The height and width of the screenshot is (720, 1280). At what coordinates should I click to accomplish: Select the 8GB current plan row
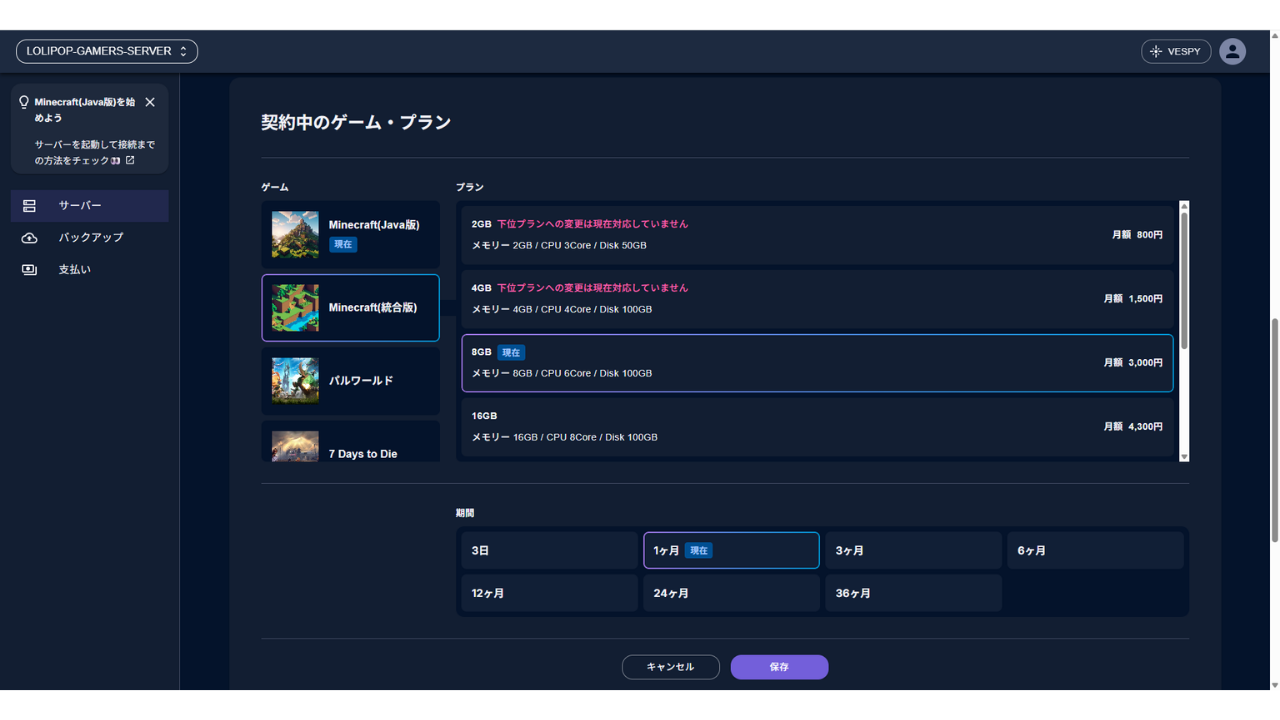(x=817, y=363)
